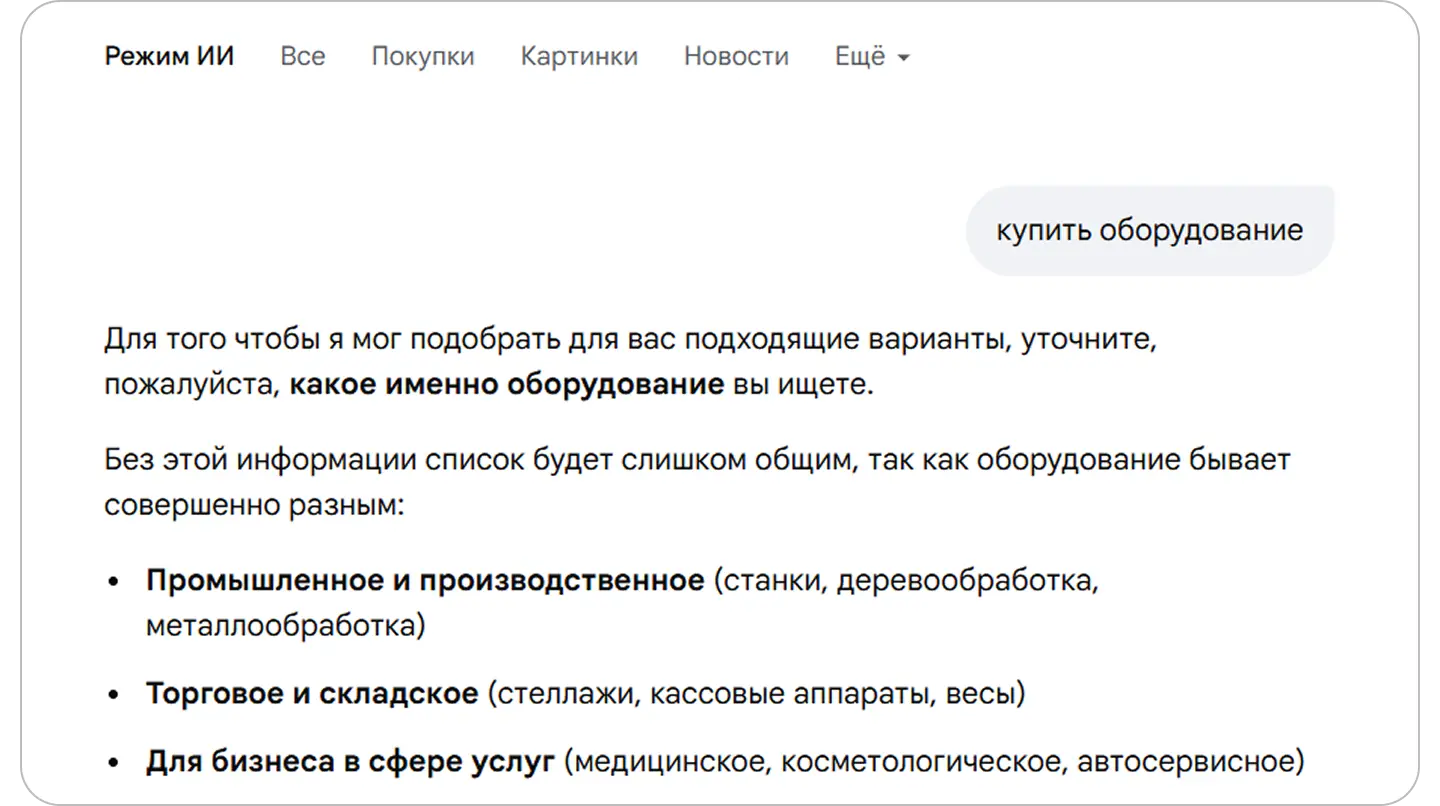Viewport: 1440px width, 806px height.
Task: Open the Картинки tab
Action: (579, 56)
